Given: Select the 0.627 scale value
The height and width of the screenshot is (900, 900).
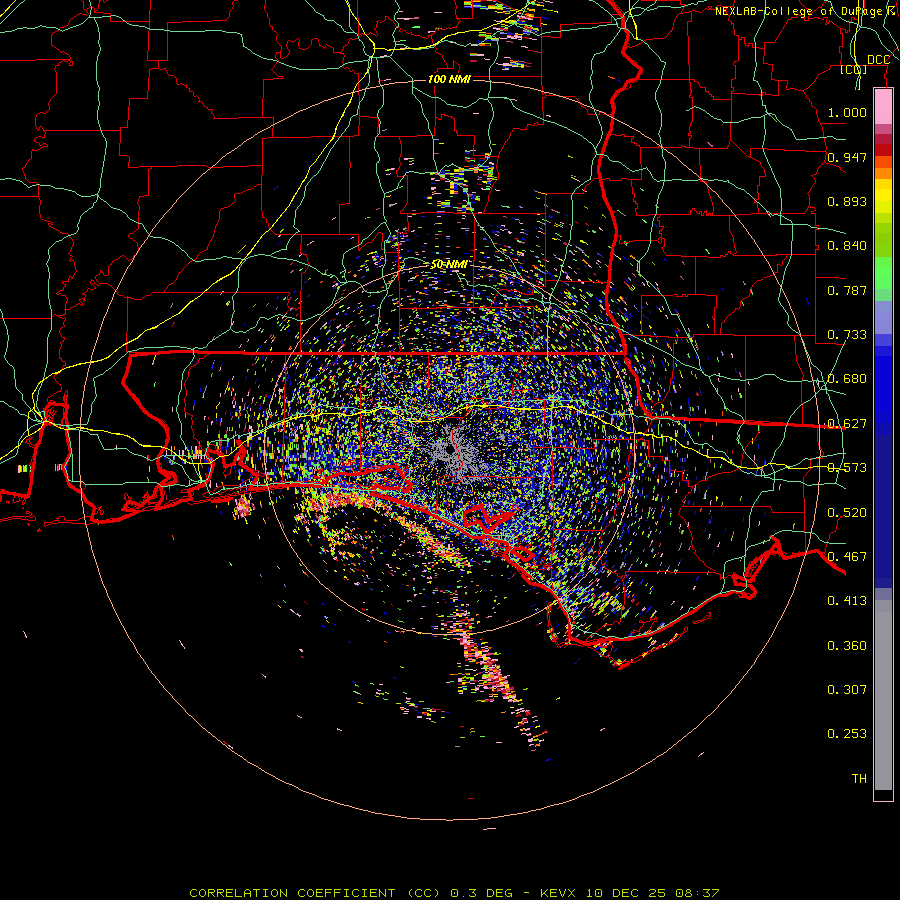Looking at the screenshot, I should 847,424.
